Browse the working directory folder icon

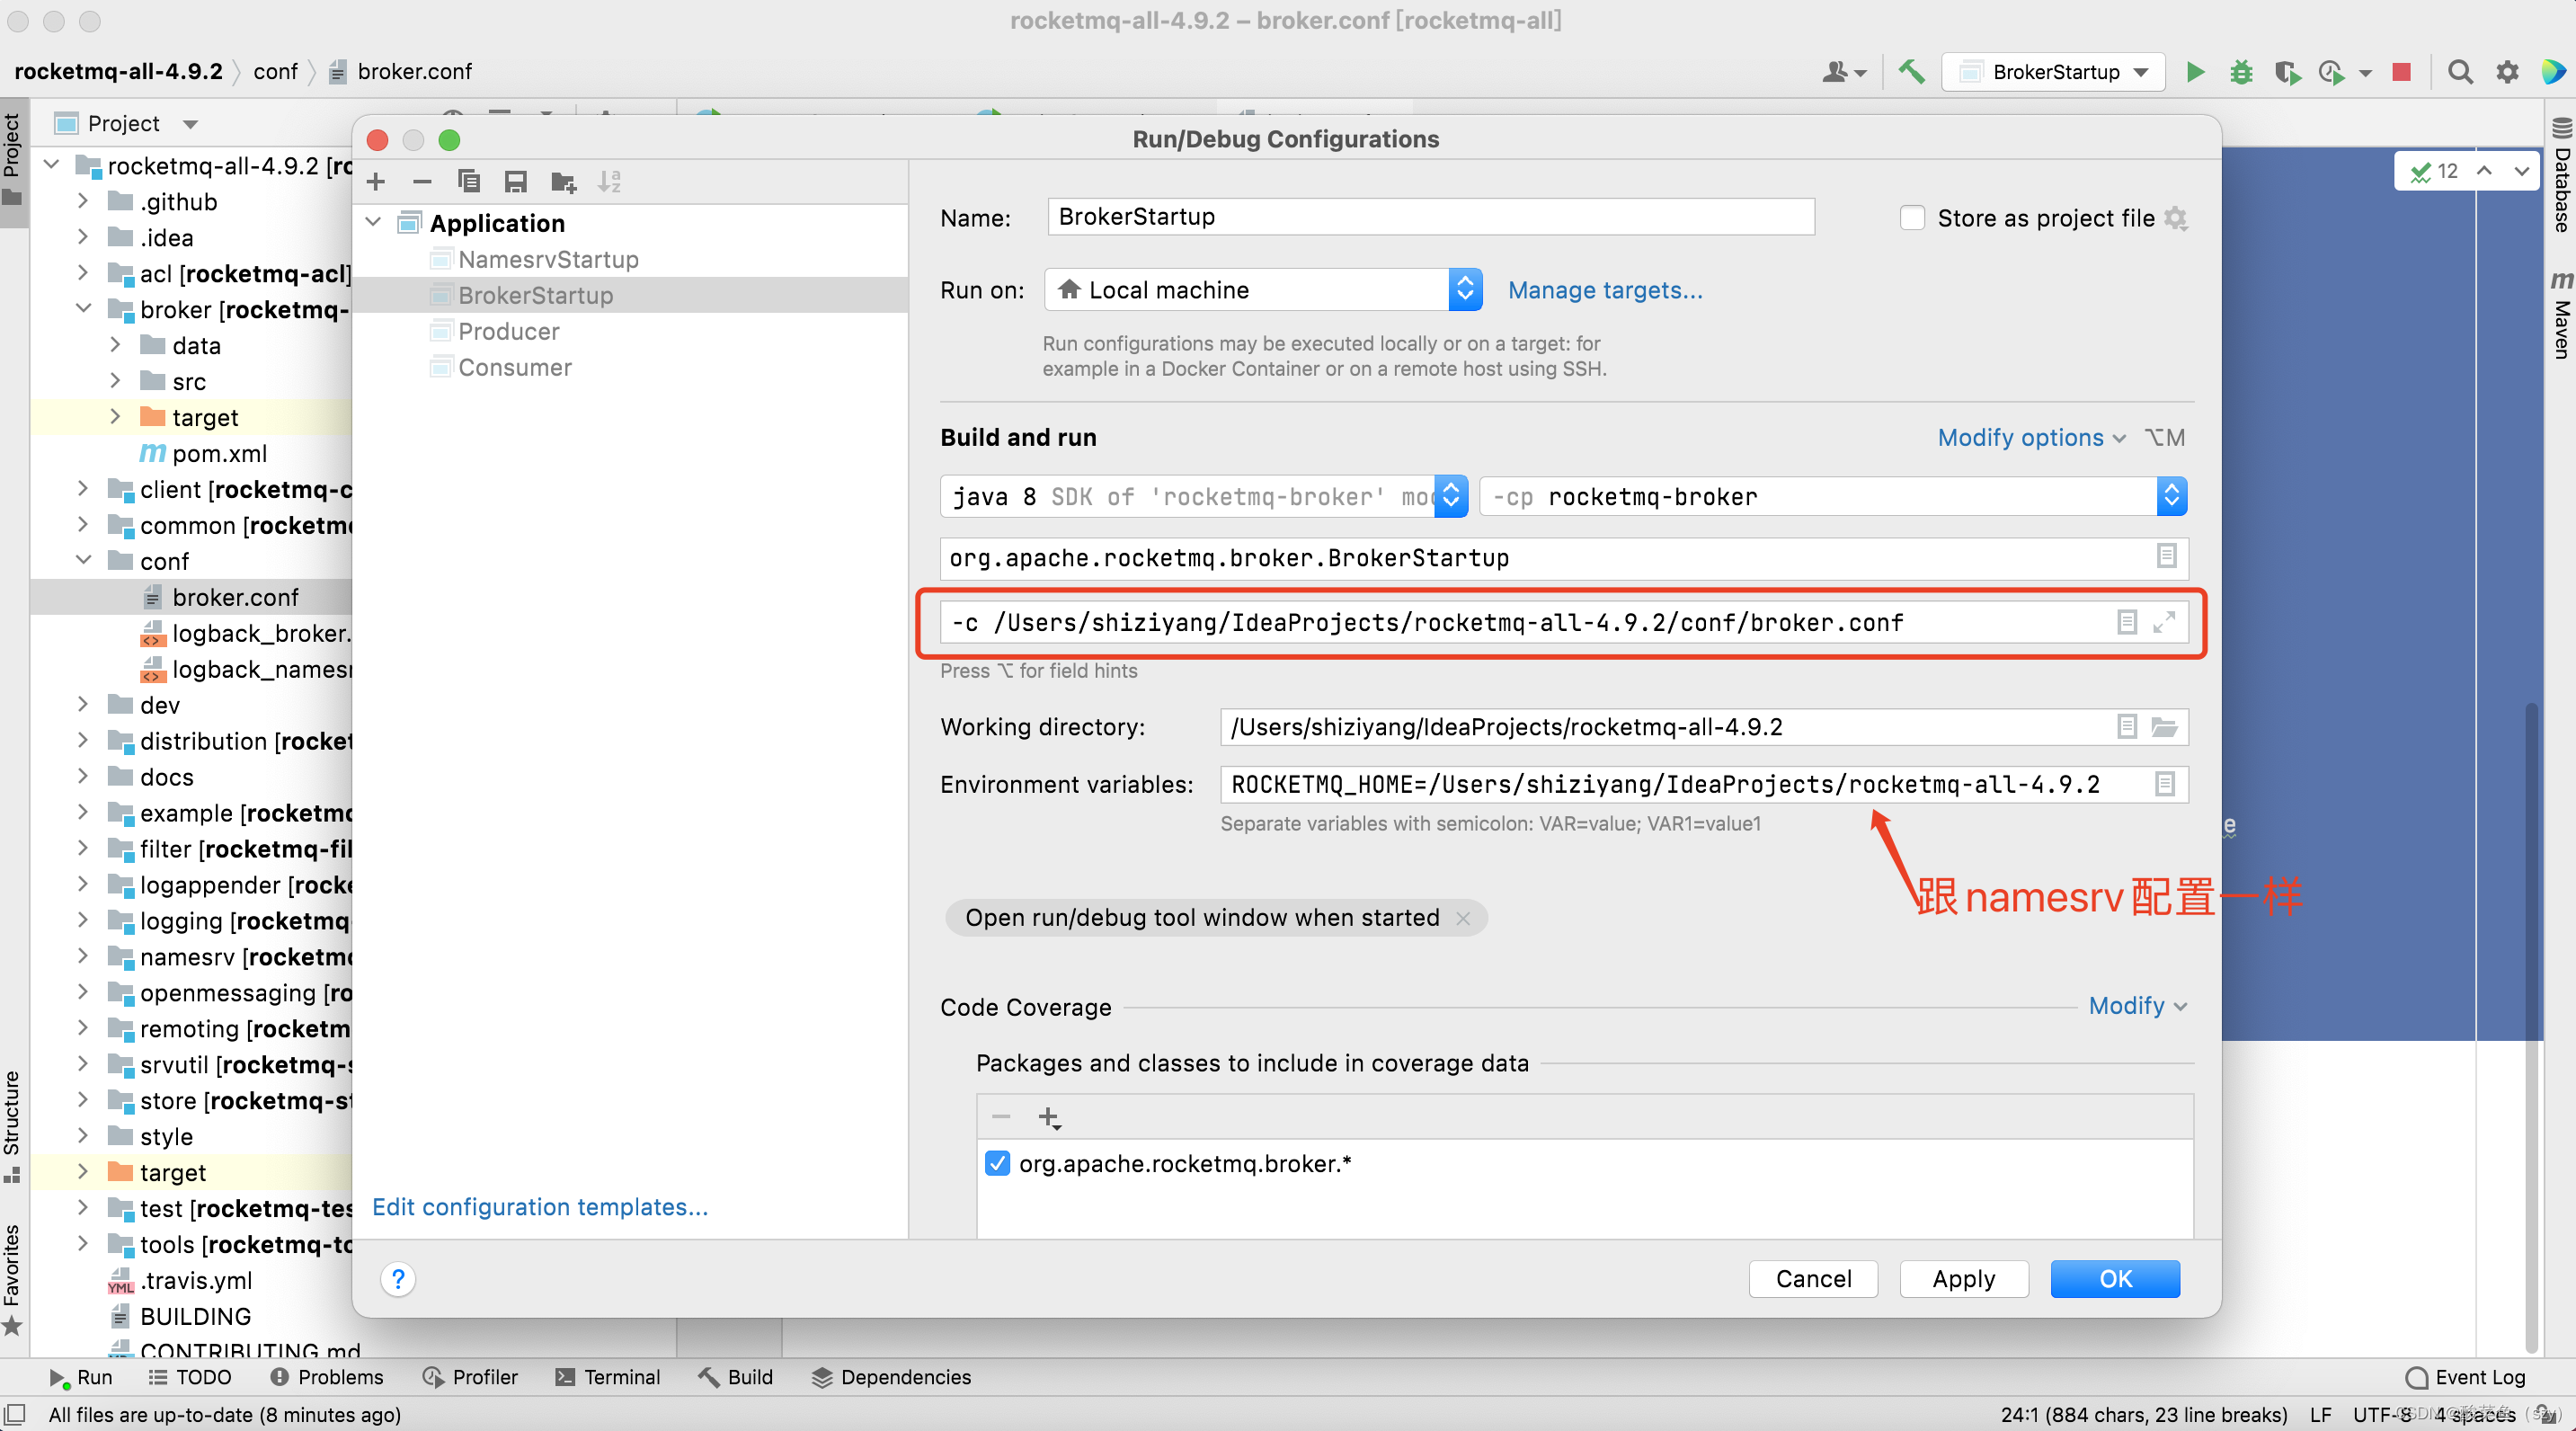(2164, 727)
